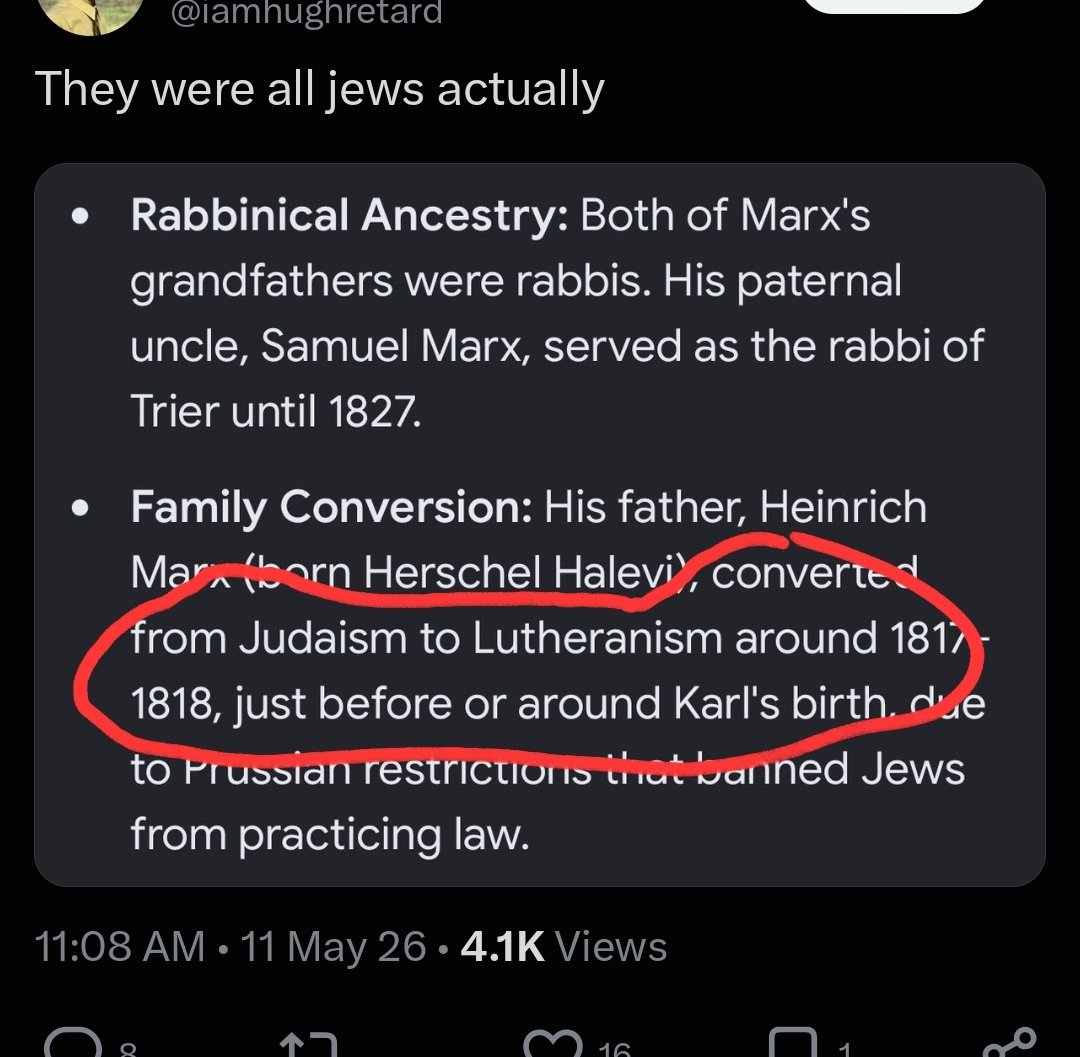The height and width of the screenshot is (1057, 1080).
Task: Open the share icon at bottom right
Action: [1010, 1043]
